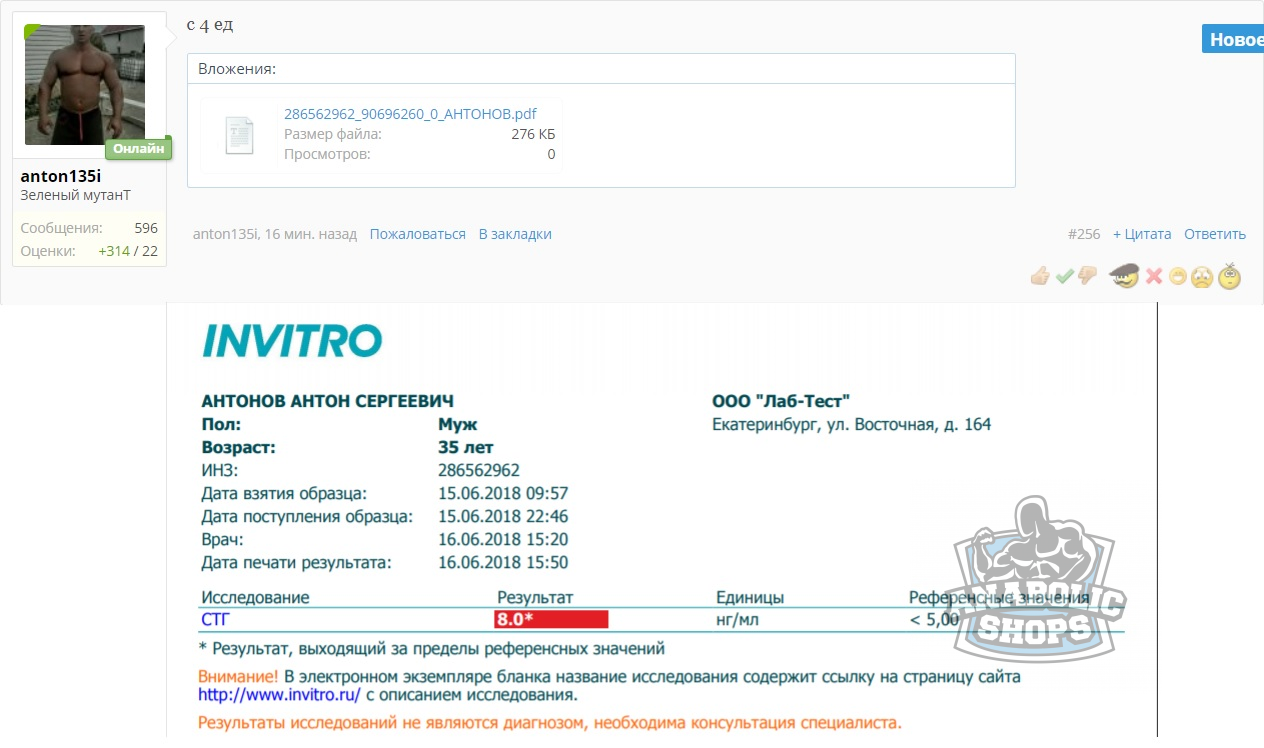Open the АНТОНОВ.pdf attachment link
1264x748 pixels.
[x=411, y=114]
